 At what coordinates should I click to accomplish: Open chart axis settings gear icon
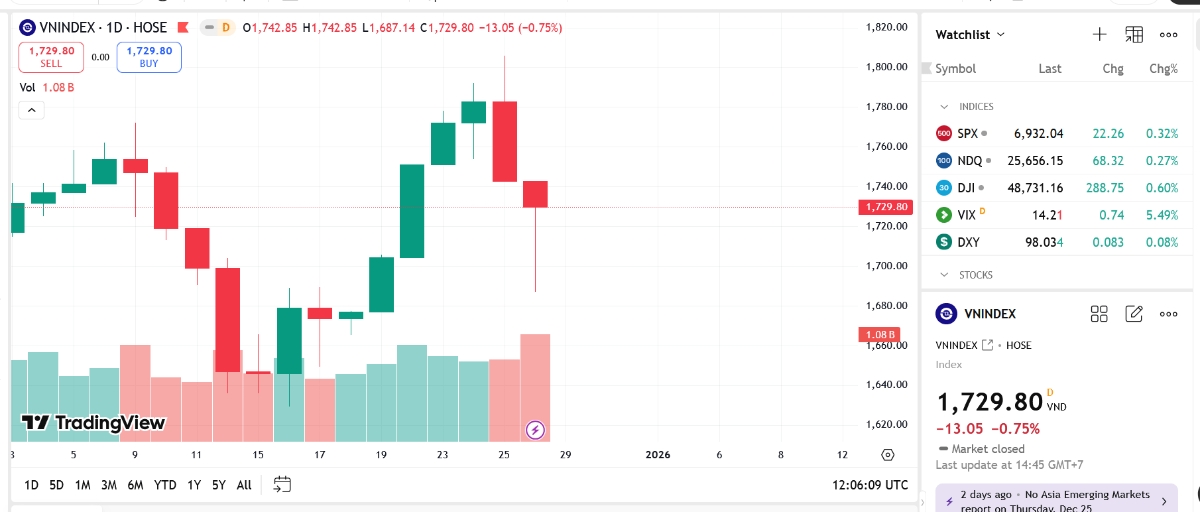click(888, 455)
